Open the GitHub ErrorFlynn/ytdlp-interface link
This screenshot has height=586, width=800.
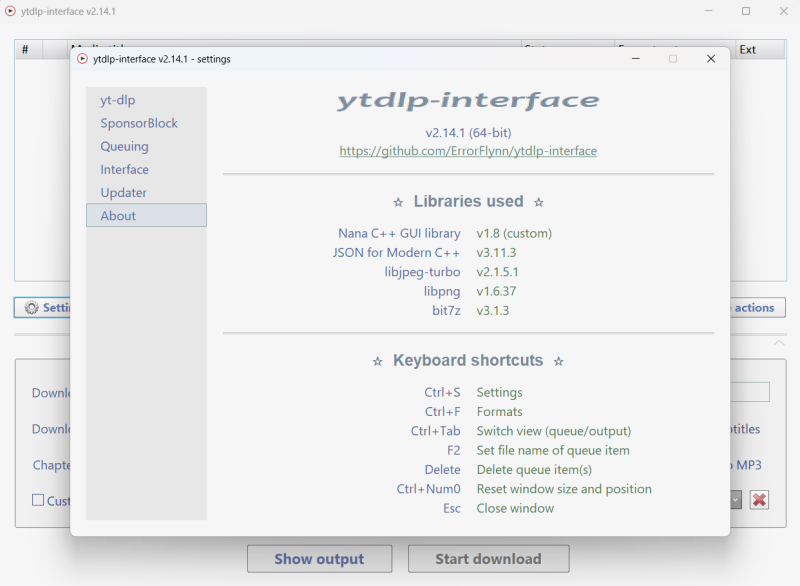[468, 151]
